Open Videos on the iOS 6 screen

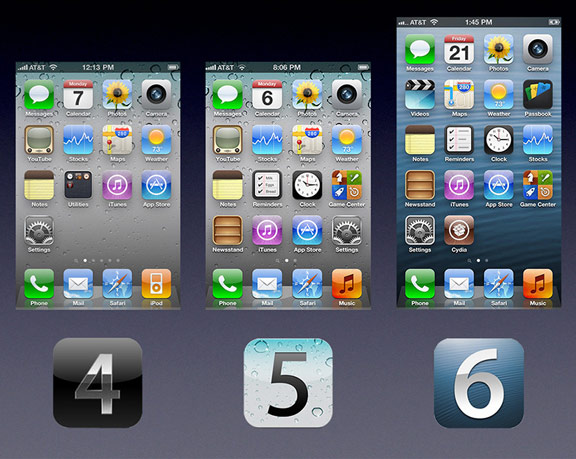tap(420, 94)
